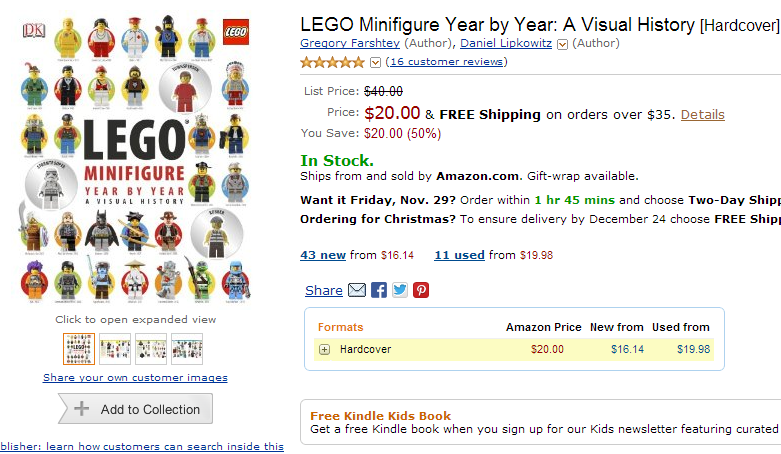The height and width of the screenshot is (454, 781).
Task: Share via the email envelope icon
Action: point(357,290)
